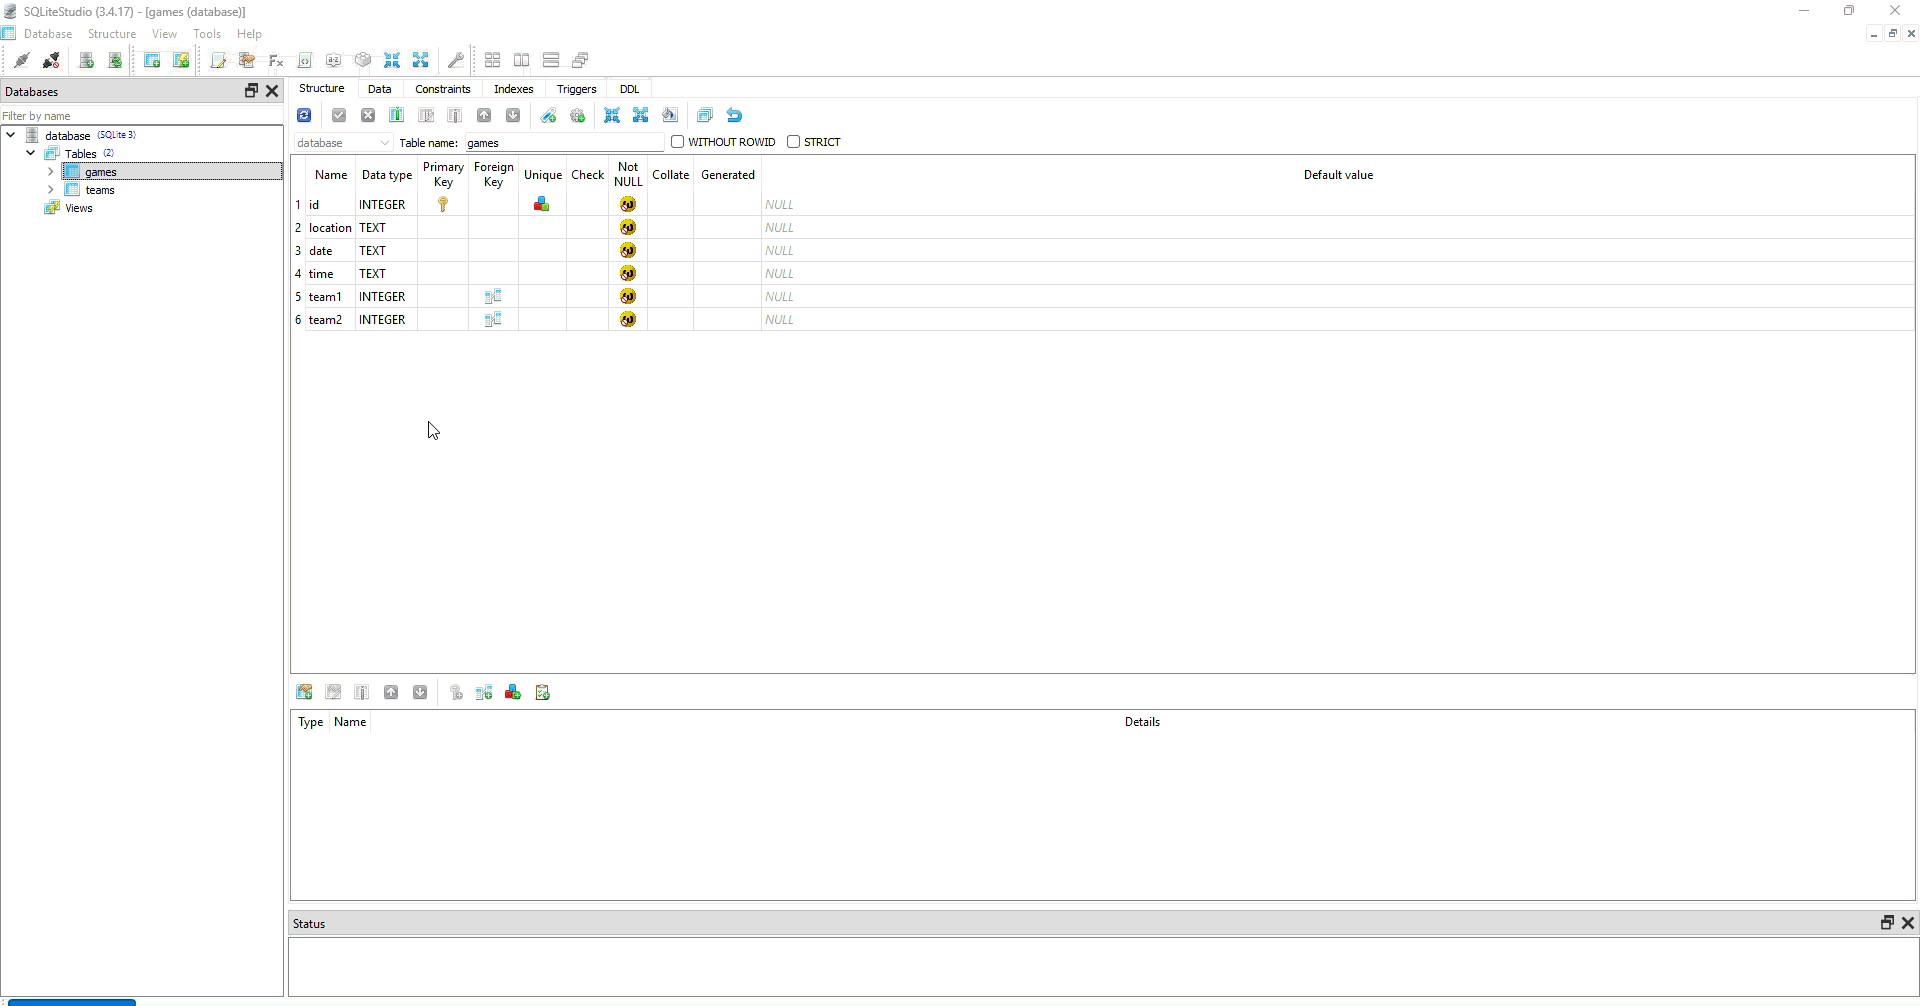The image size is (1920, 1006).
Task: Click the Add table foreign key icon
Action: pyautogui.click(x=484, y=693)
